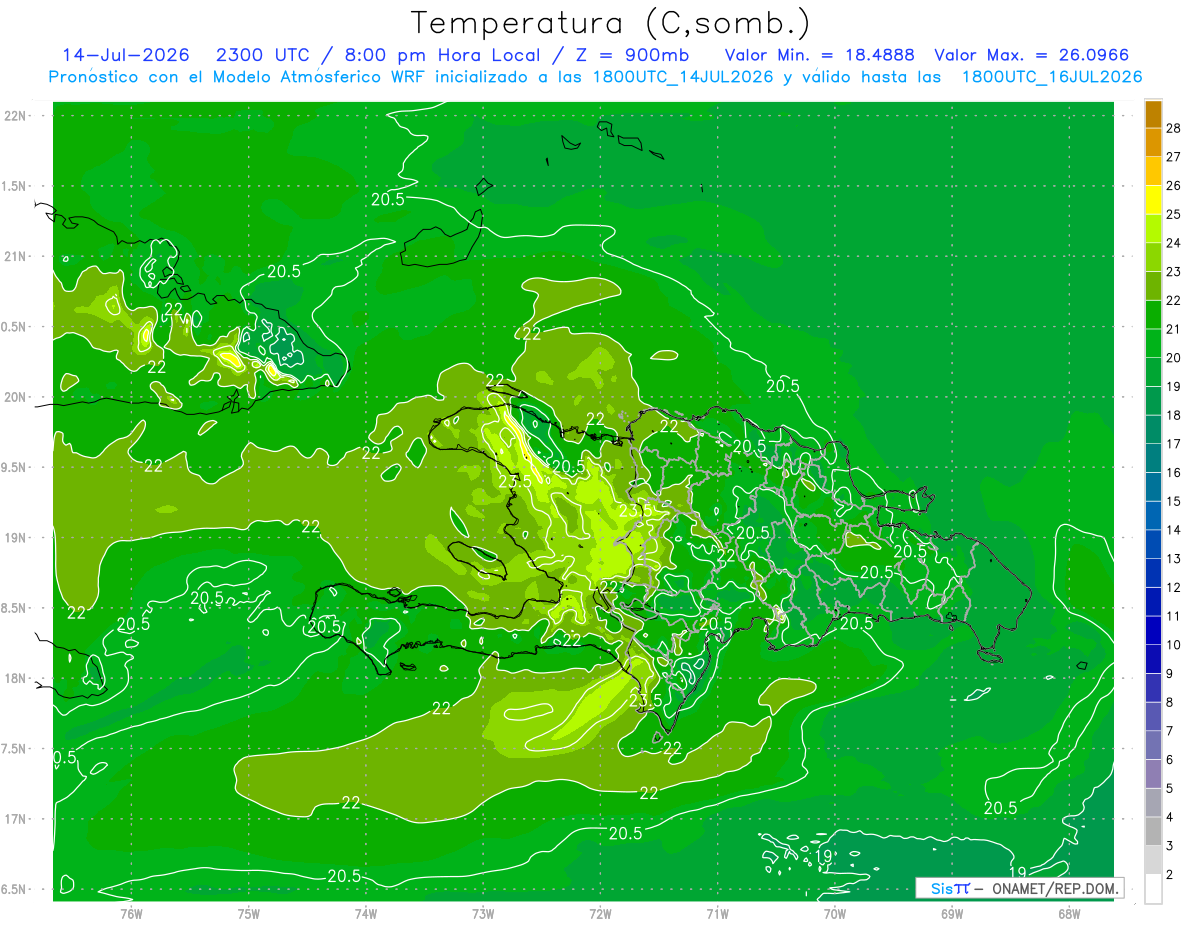Click the "68W" longitude axis label
Viewport: 1200px width, 927px height.
point(1069,912)
